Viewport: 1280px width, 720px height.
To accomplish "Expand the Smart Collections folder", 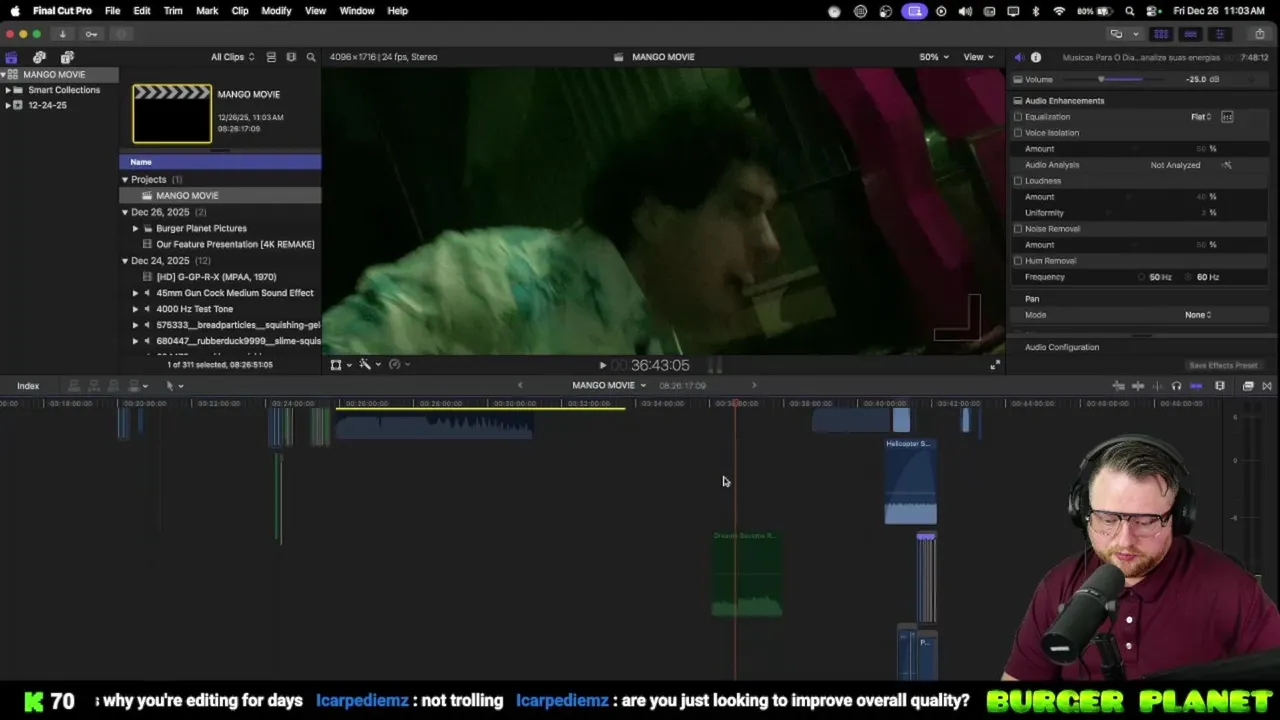I will click(x=8, y=90).
